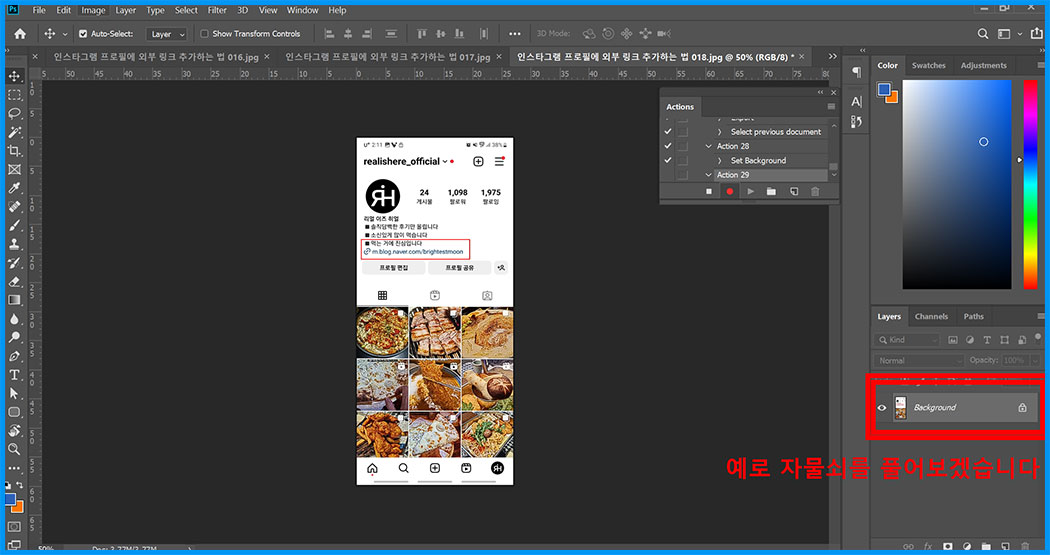Select the Crop tool
Screen dimensions: 1050x555
click(x=14, y=151)
